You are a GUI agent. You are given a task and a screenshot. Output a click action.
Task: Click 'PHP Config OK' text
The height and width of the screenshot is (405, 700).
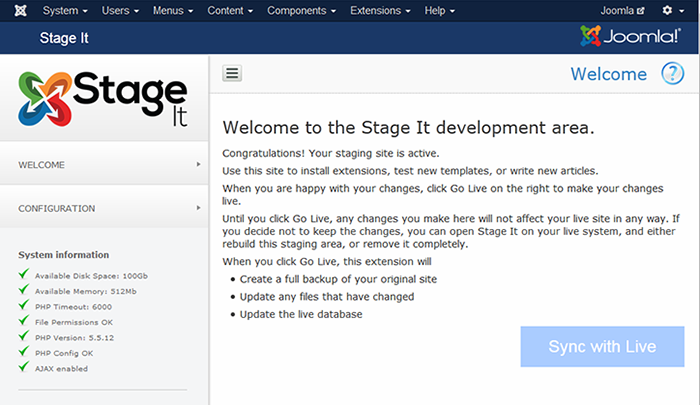(x=64, y=353)
